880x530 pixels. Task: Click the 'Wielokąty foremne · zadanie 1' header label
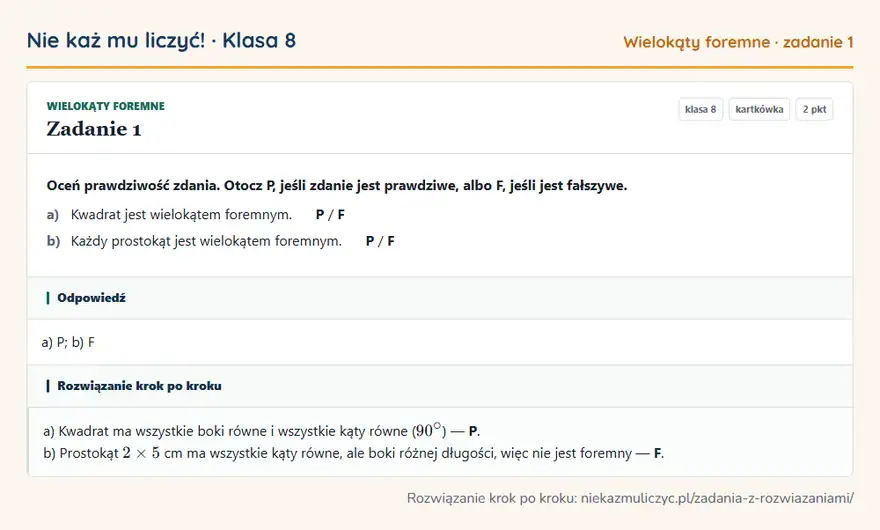pos(738,42)
